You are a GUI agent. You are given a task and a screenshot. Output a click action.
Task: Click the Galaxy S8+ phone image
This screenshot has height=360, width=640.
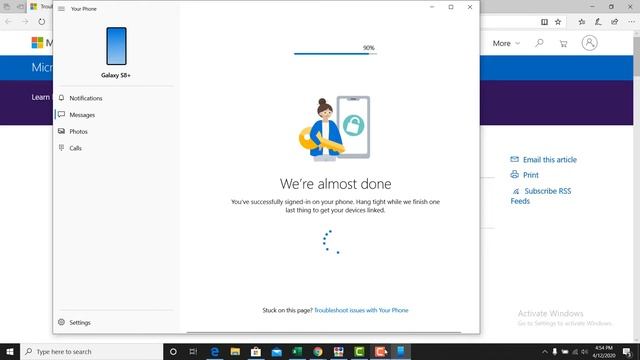pyautogui.click(x=116, y=46)
